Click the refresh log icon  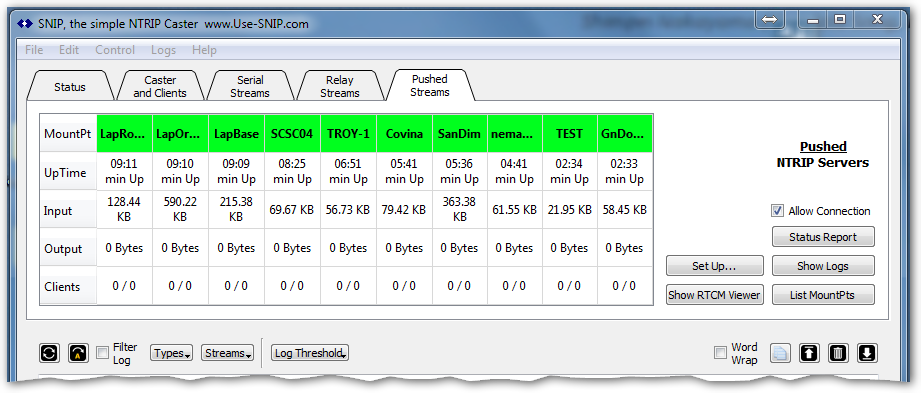pyautogui.click(x=49, y=352)
